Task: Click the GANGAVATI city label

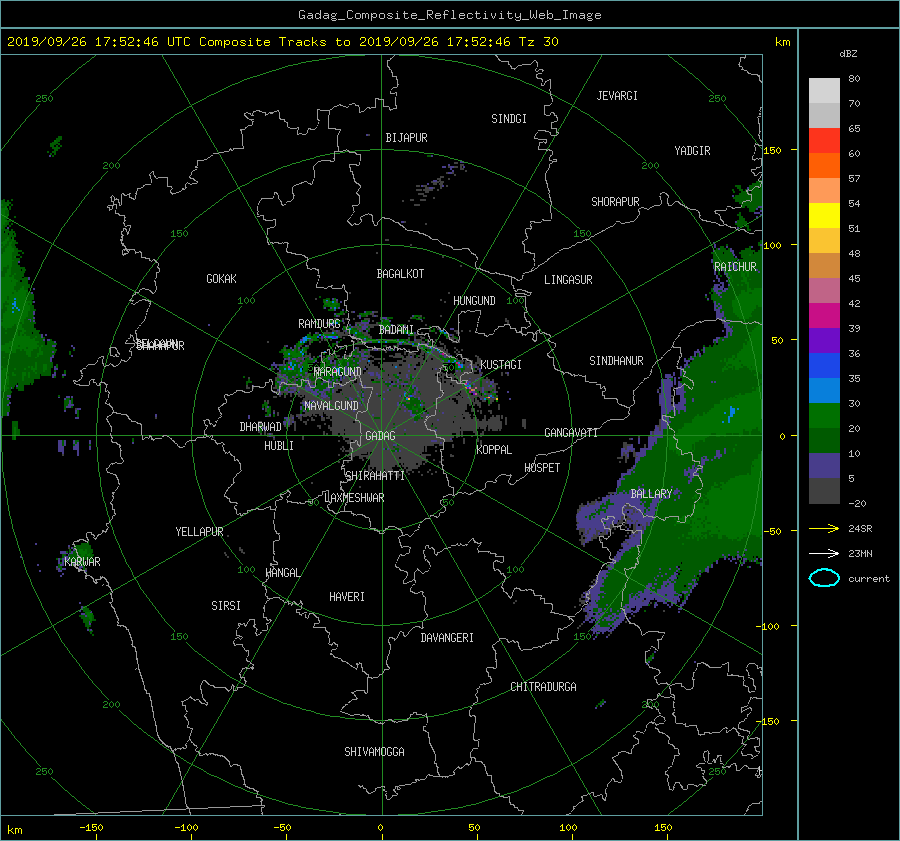Action: (x=571, y=433)
